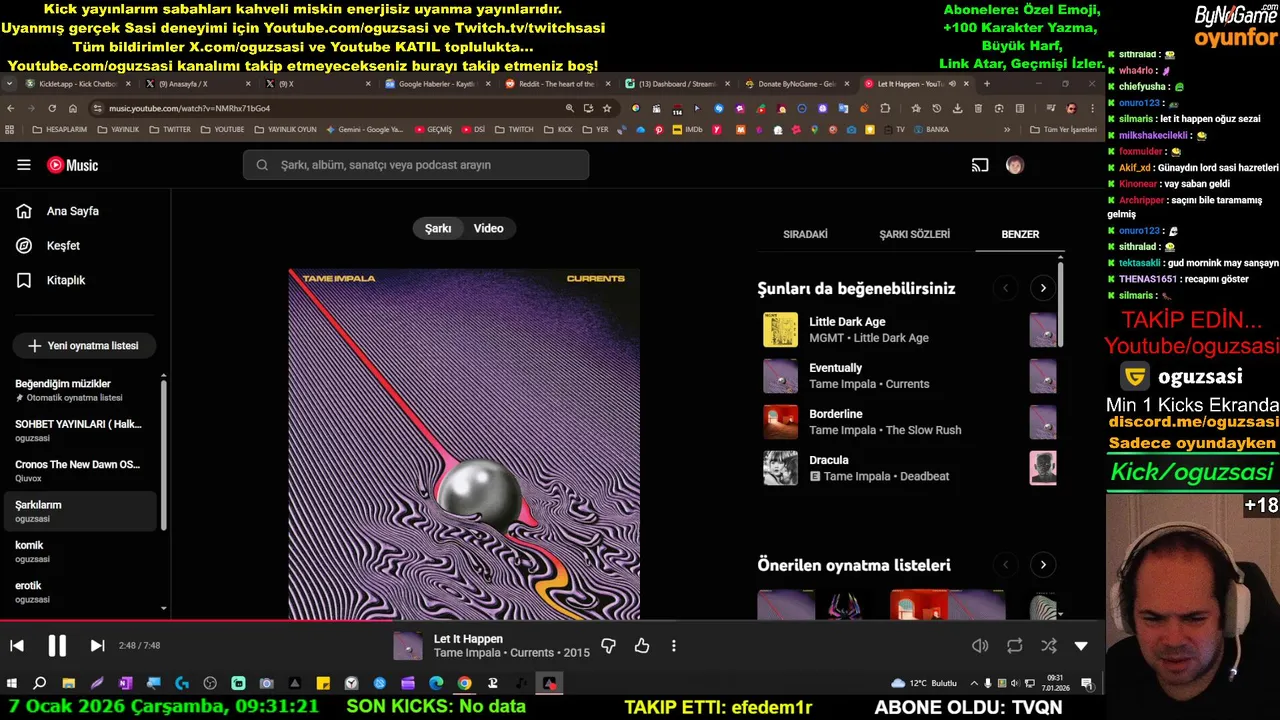Open Chrome from the taskbar
The height and width of the screenshot is (720, 1280).
(465, 683)
